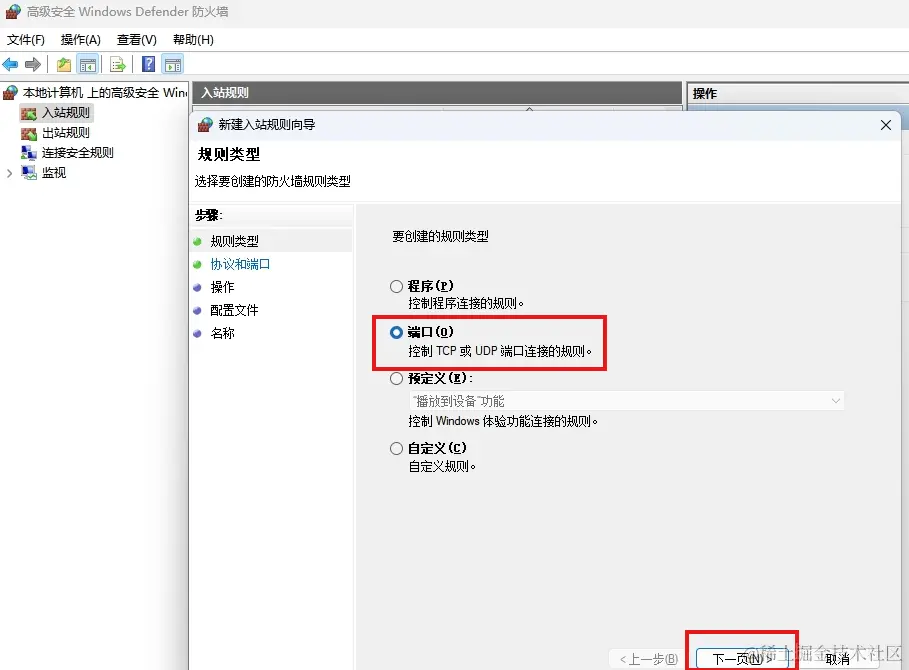The height and width of the screenshot is (670, 909).
Task: Select the 程序(P) radio button
Action: (x=396, y=286)
